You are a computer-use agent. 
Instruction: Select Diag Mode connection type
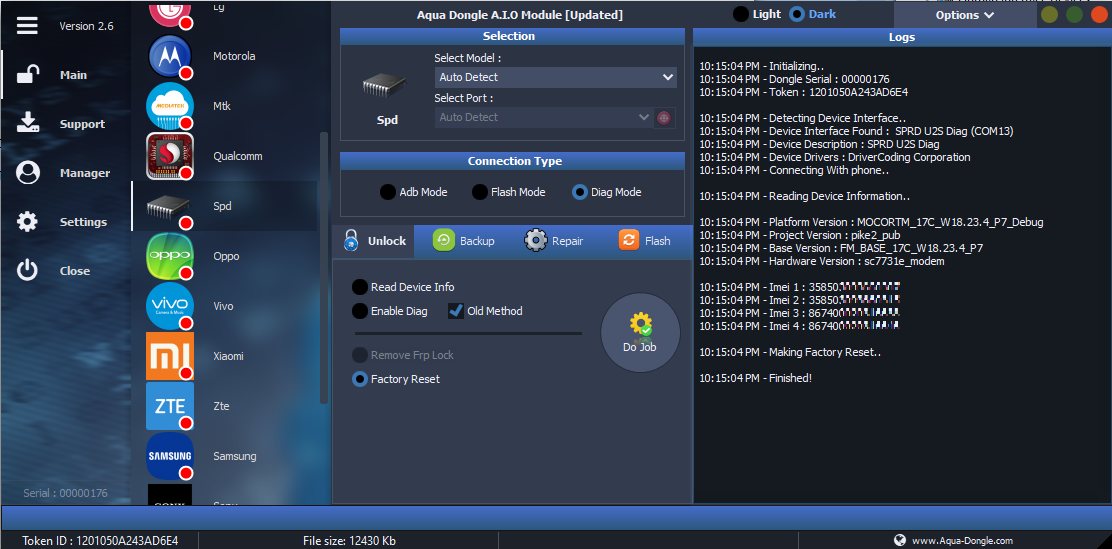click(606, 192)
